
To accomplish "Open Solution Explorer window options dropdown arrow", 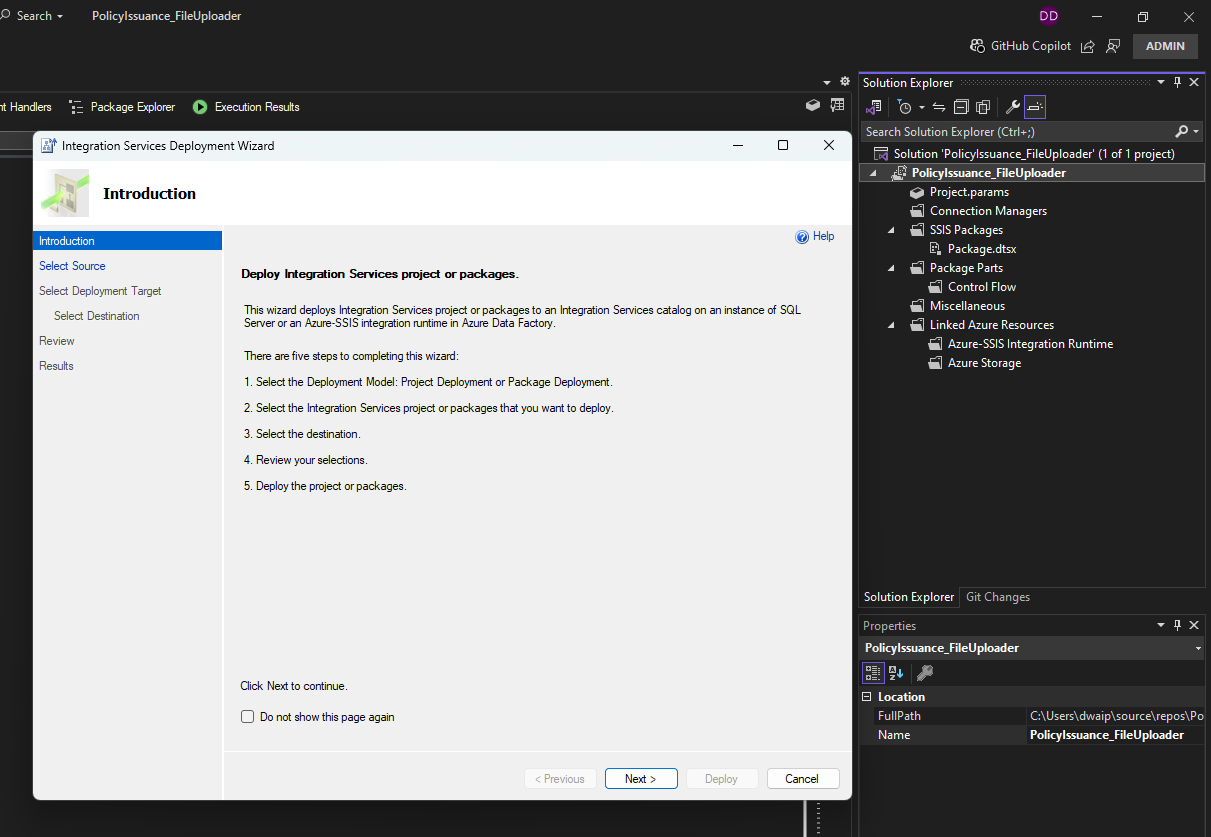I will [x=1161, y=83].
